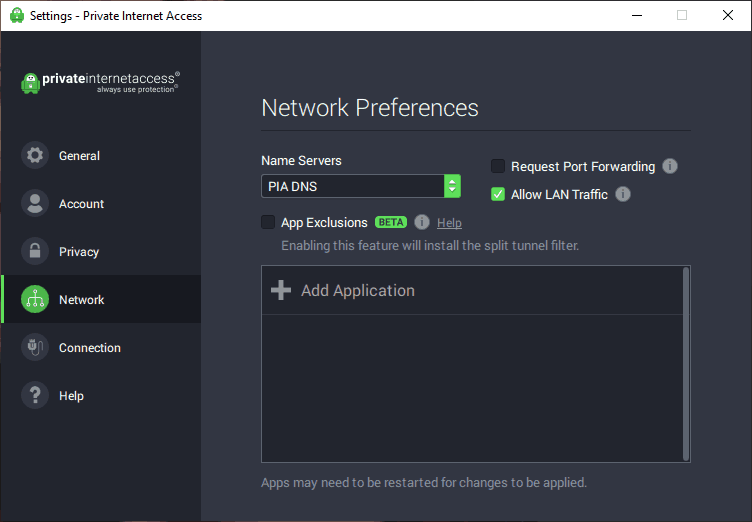Screen dimensions: 752x522
Task: Open Account via the user silhouette icon
Action: pos(35,203)
